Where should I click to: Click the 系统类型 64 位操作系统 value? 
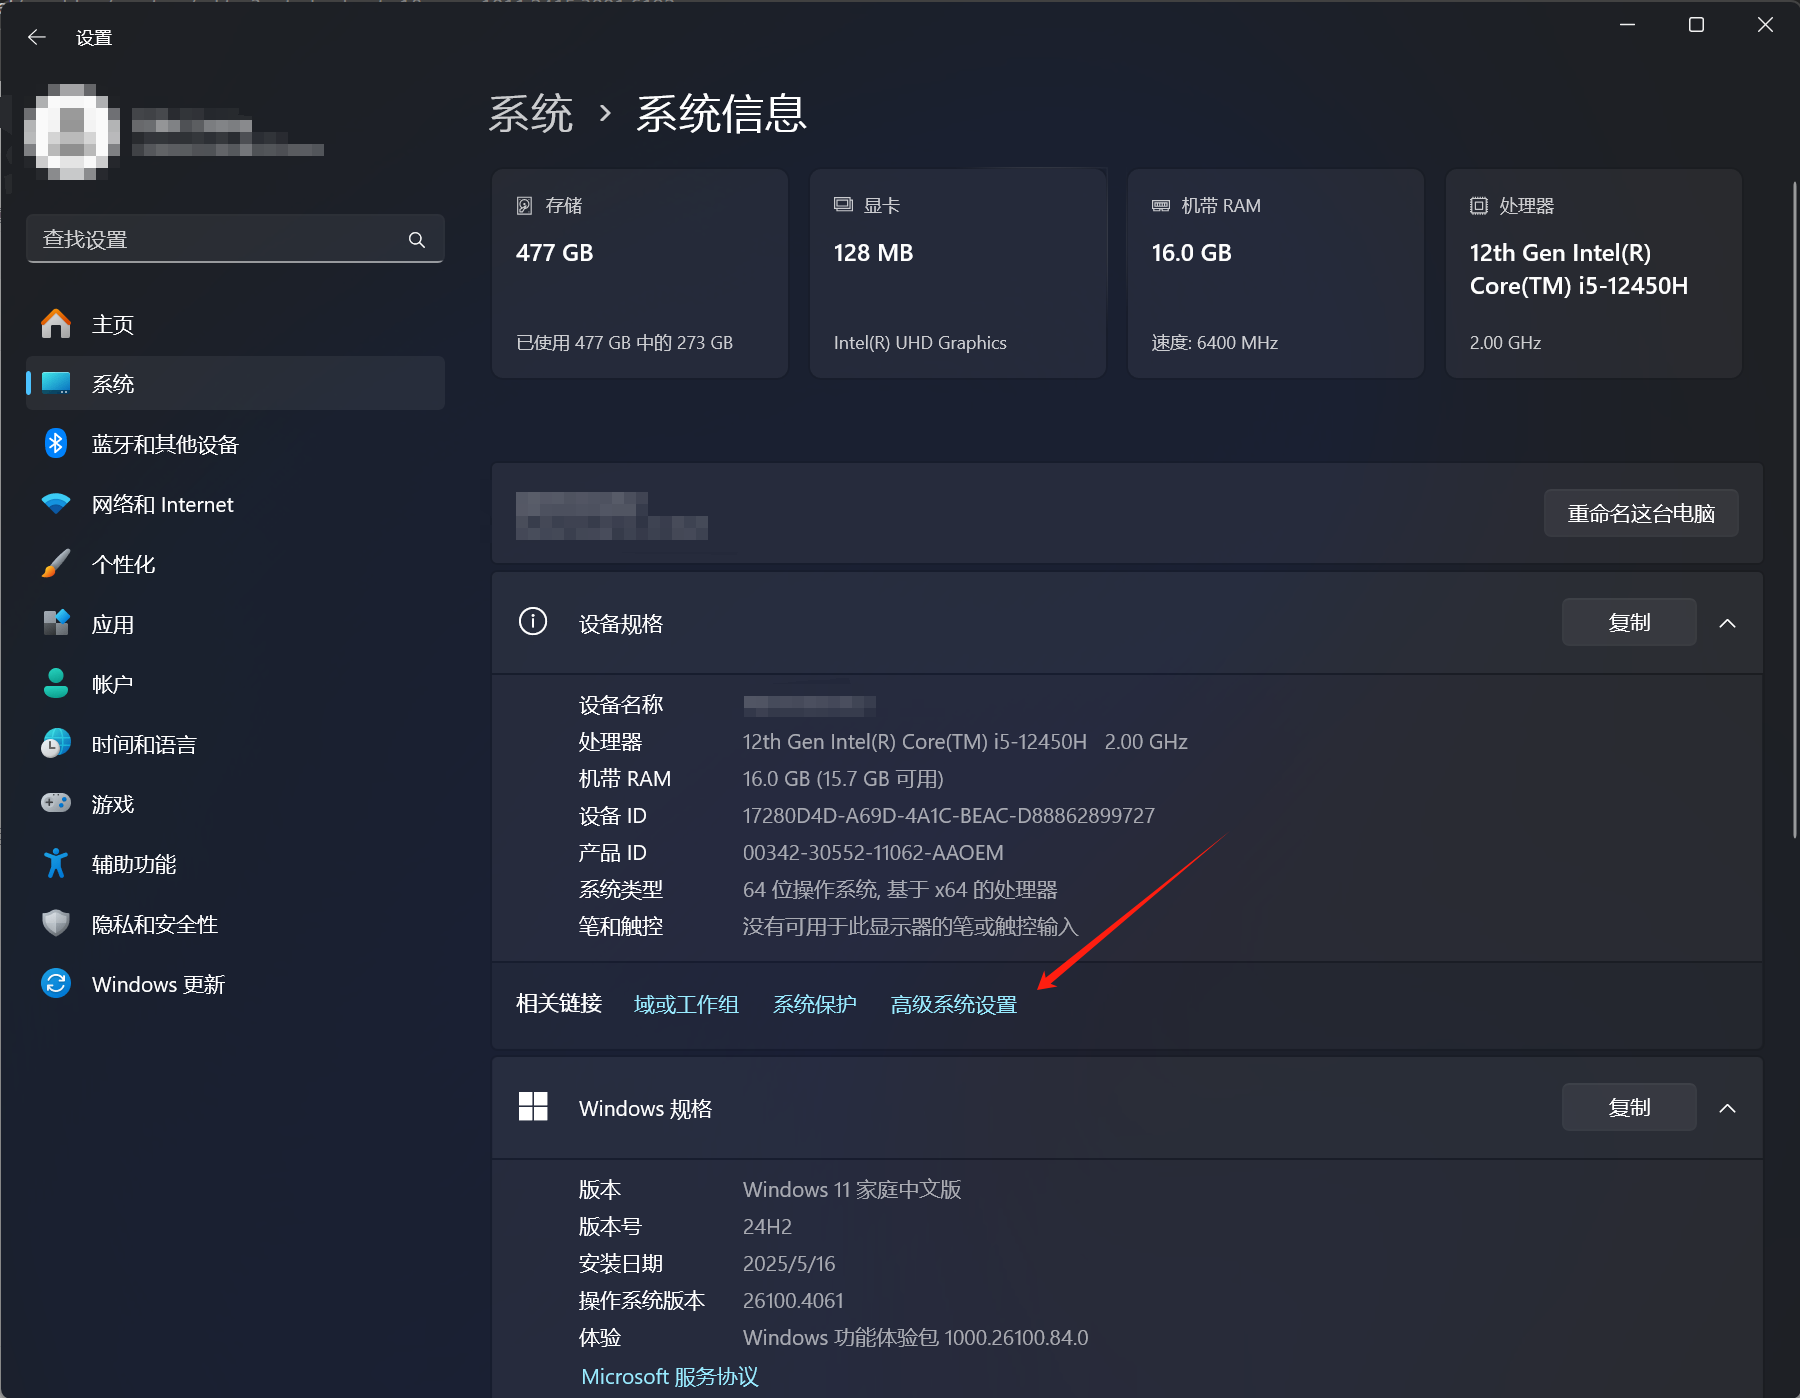(900, 890)
